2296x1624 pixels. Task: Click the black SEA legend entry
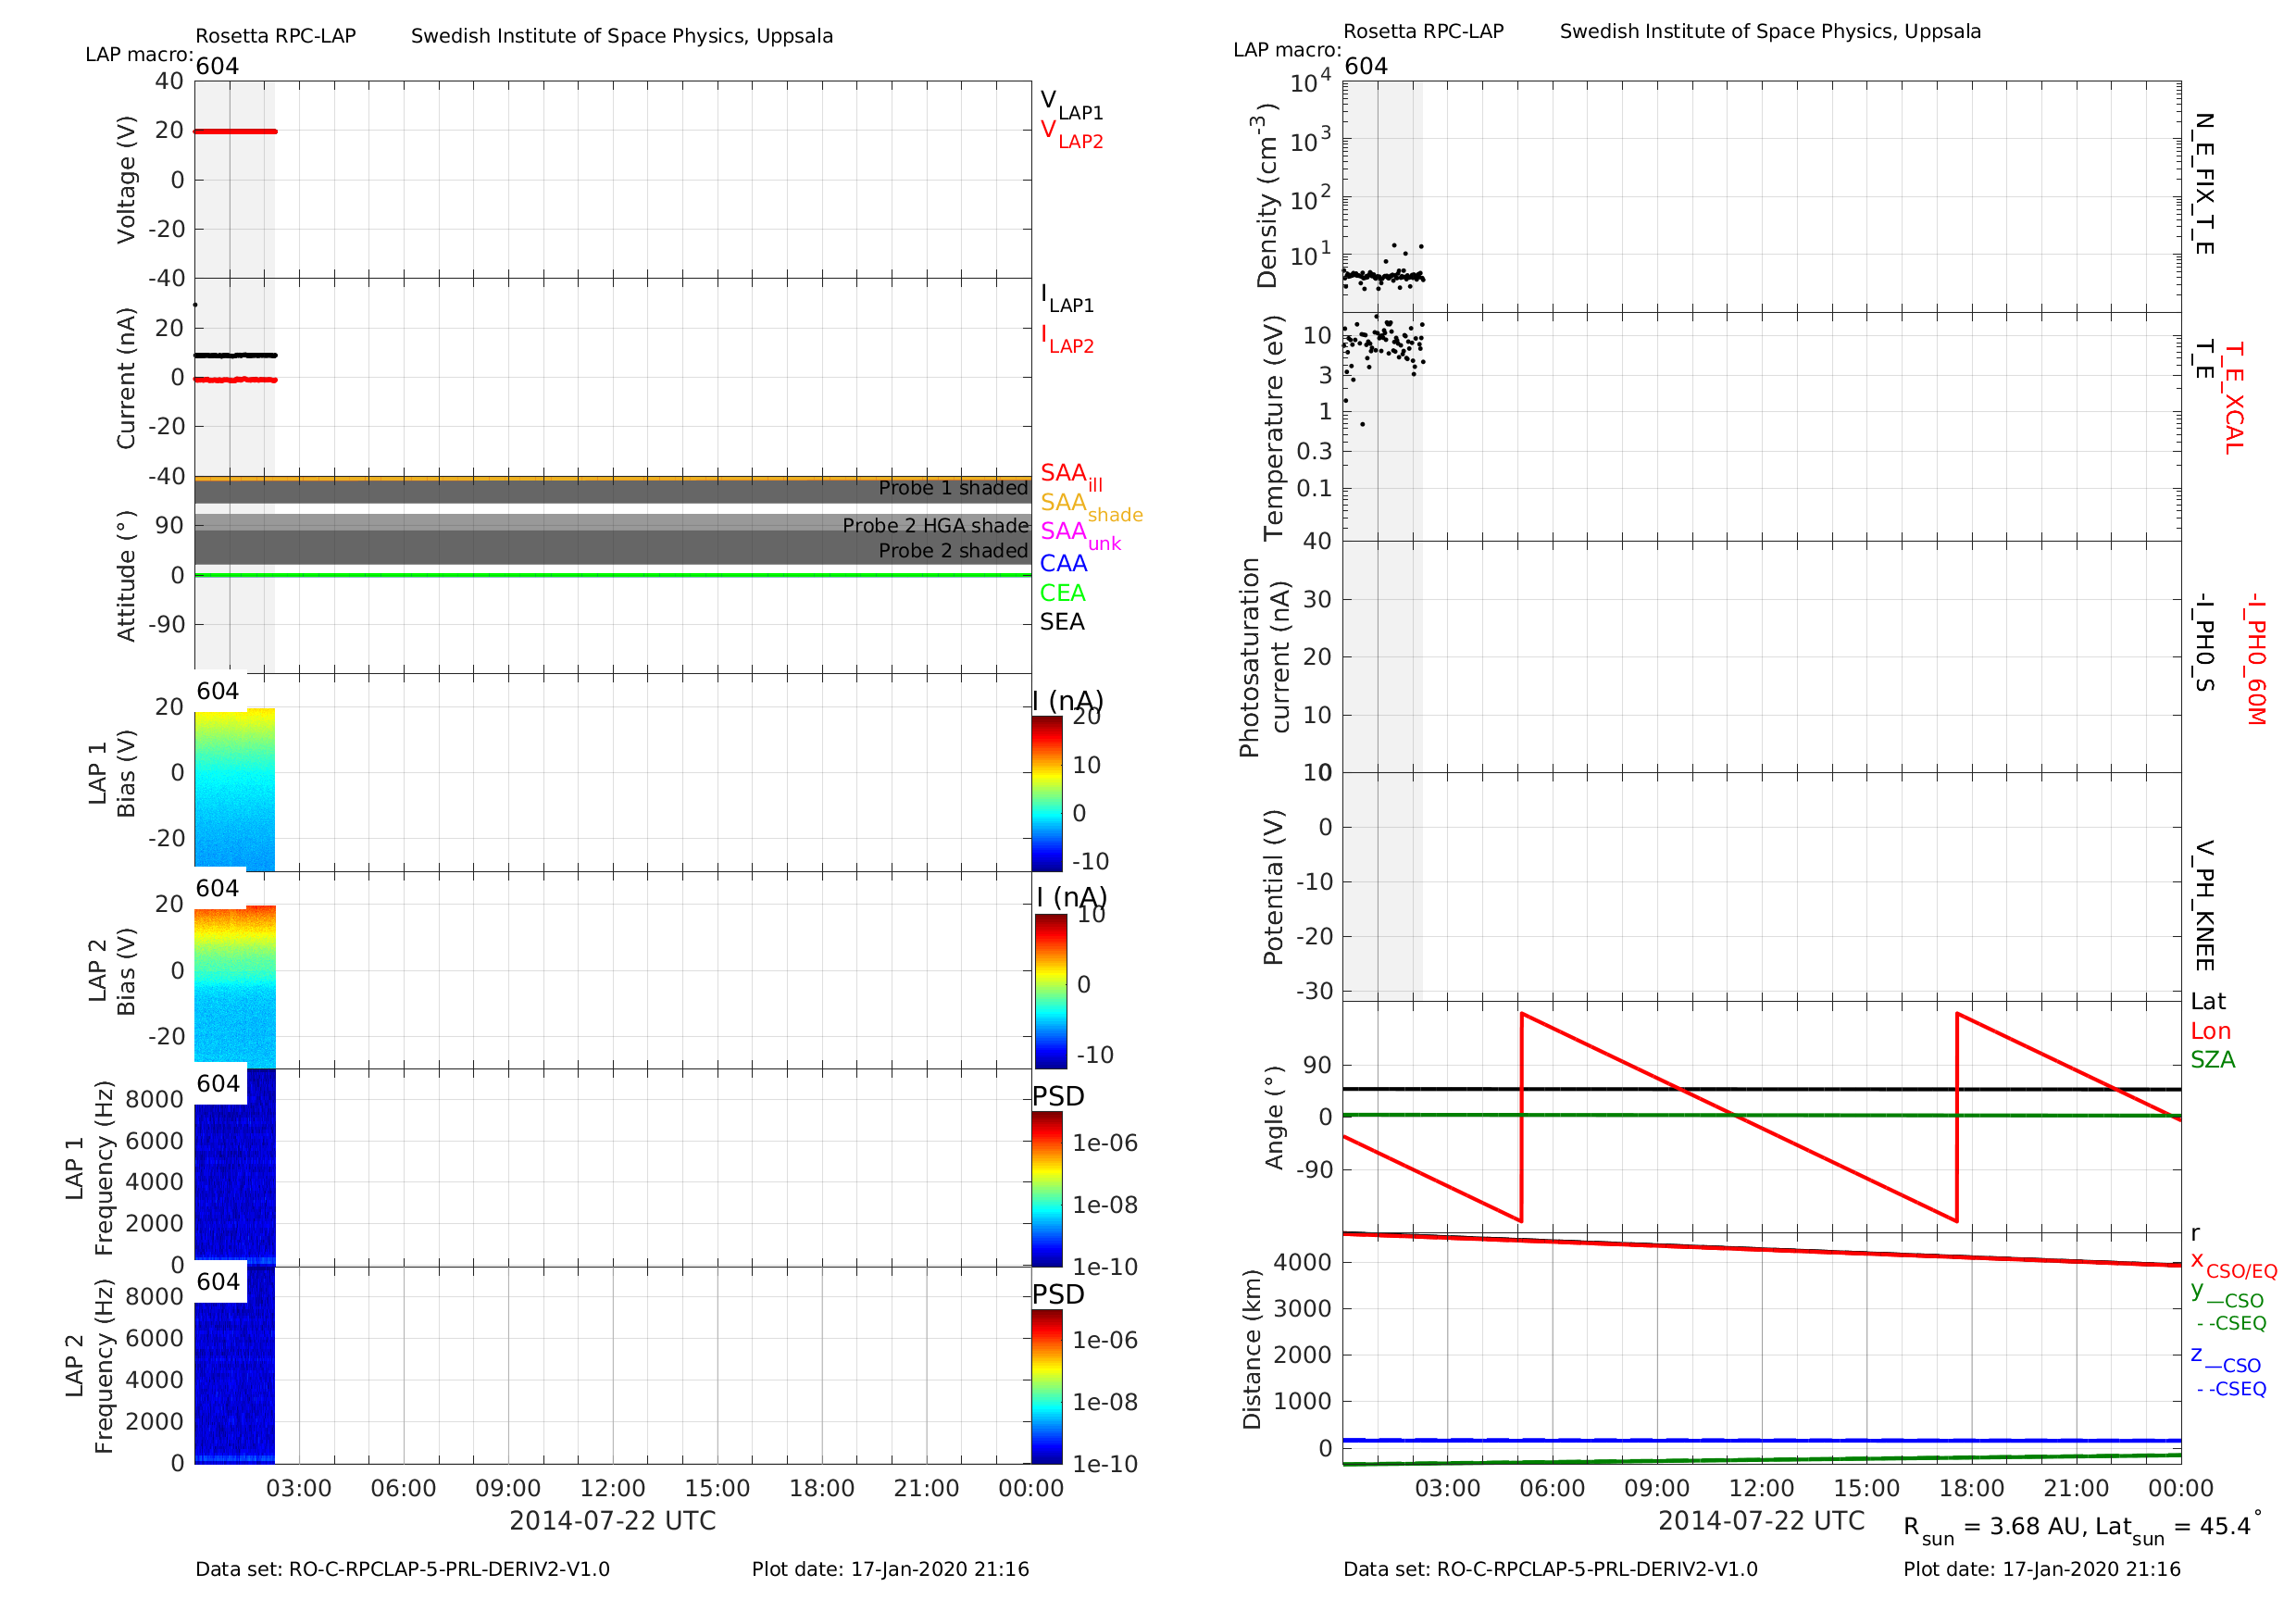1062,622
